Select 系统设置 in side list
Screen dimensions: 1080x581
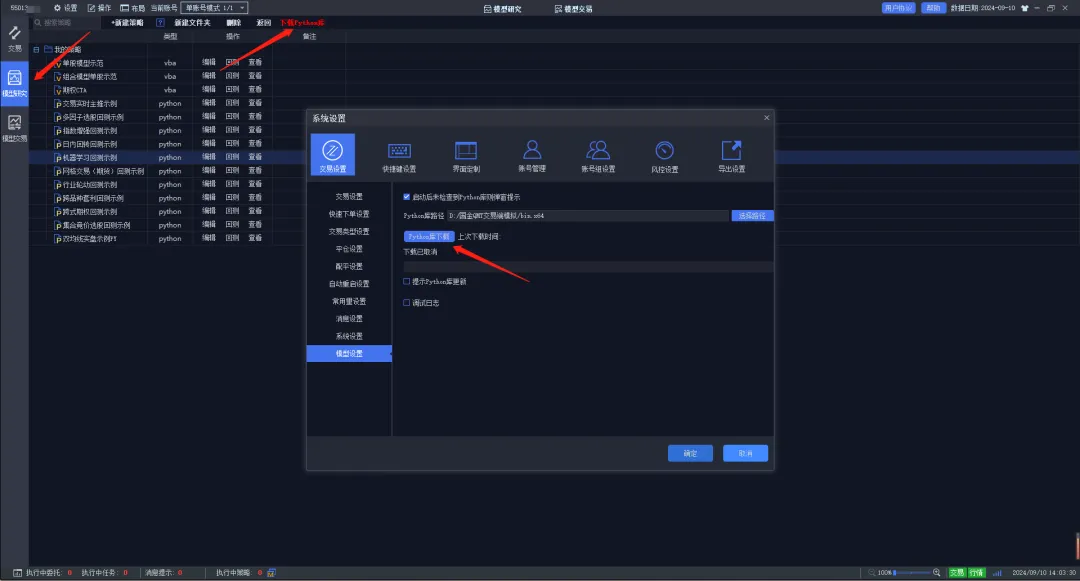[x=349, y=336]
